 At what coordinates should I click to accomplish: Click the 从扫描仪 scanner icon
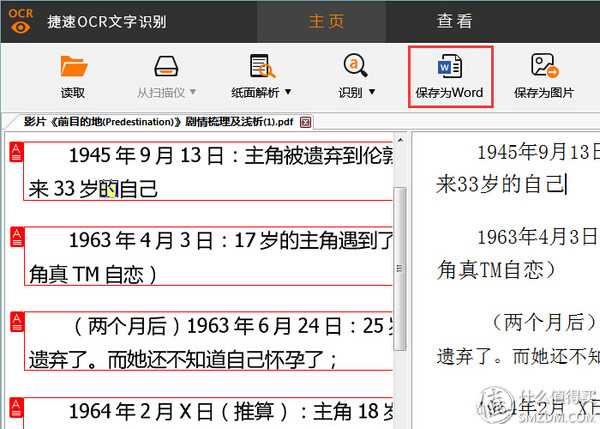pyautogui.click(x=166, y=66)
